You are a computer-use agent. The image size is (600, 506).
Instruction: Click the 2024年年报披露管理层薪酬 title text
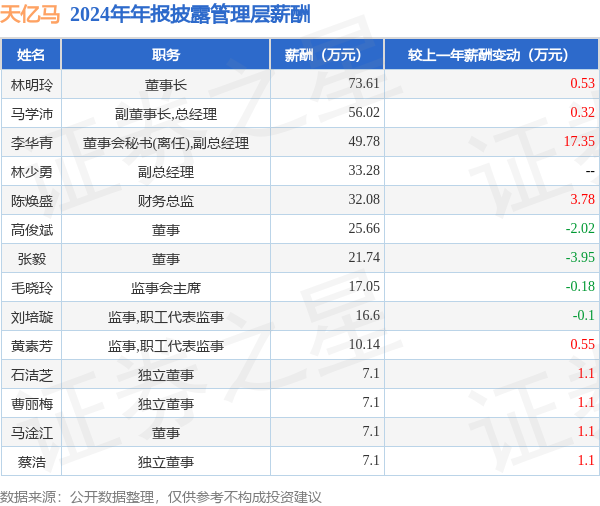click(x=190, y=15)
